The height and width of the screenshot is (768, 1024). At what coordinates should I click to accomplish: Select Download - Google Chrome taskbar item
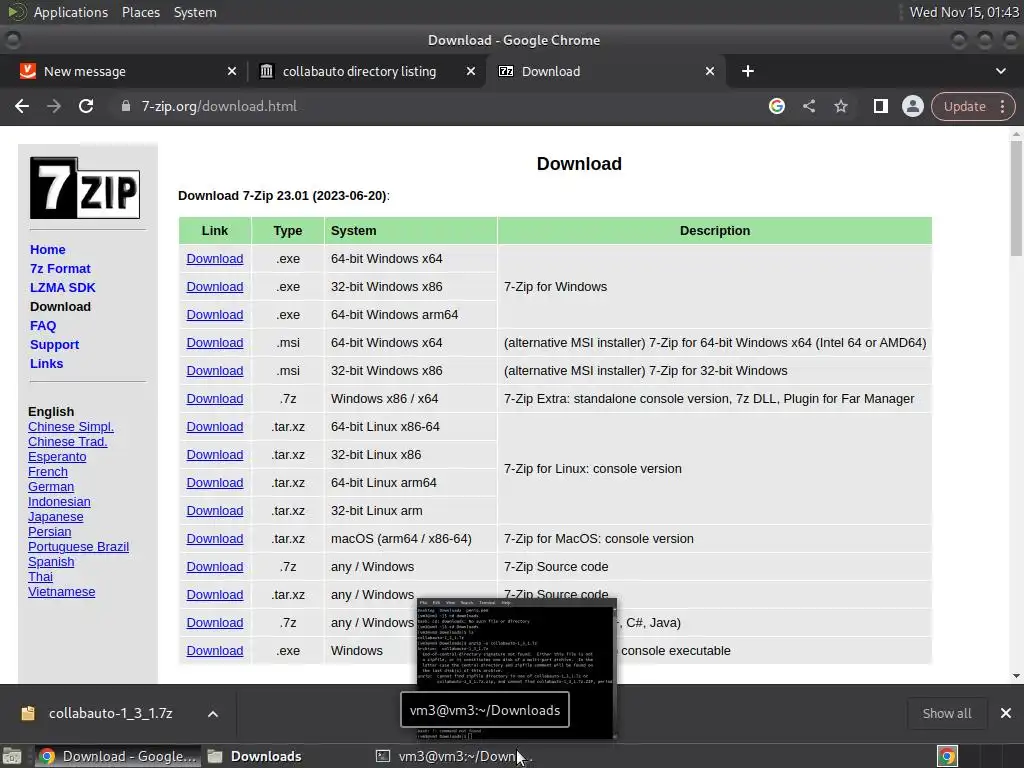pos(116,756)
